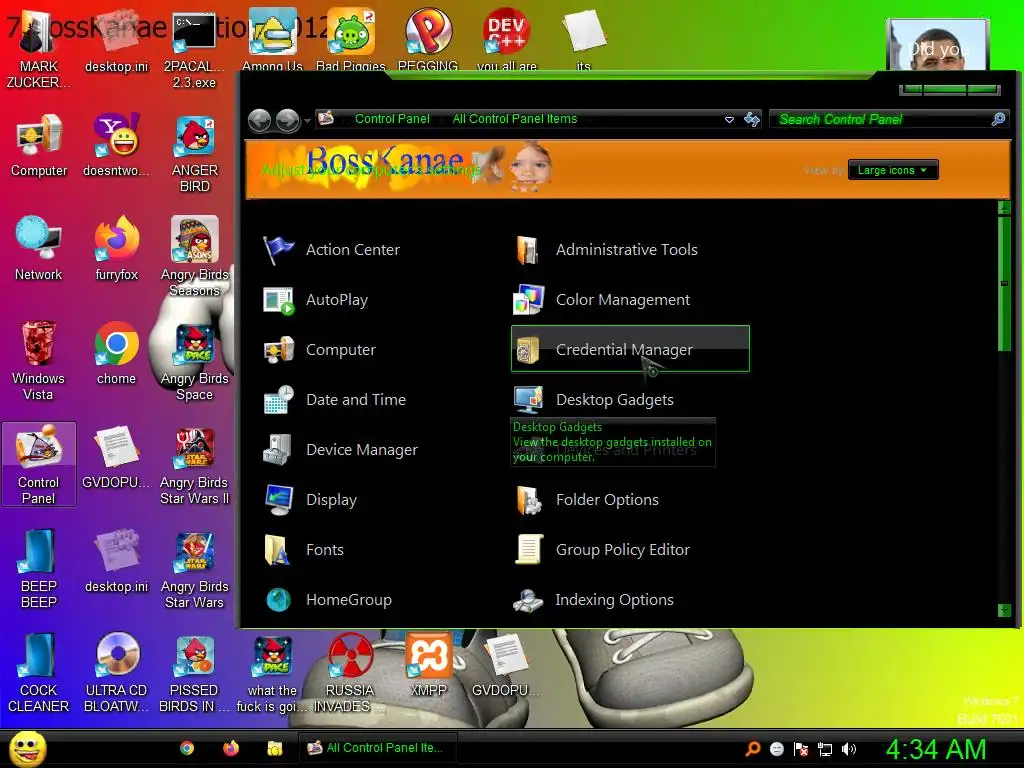Open Date and Time calendar icon

pos(279,400)
